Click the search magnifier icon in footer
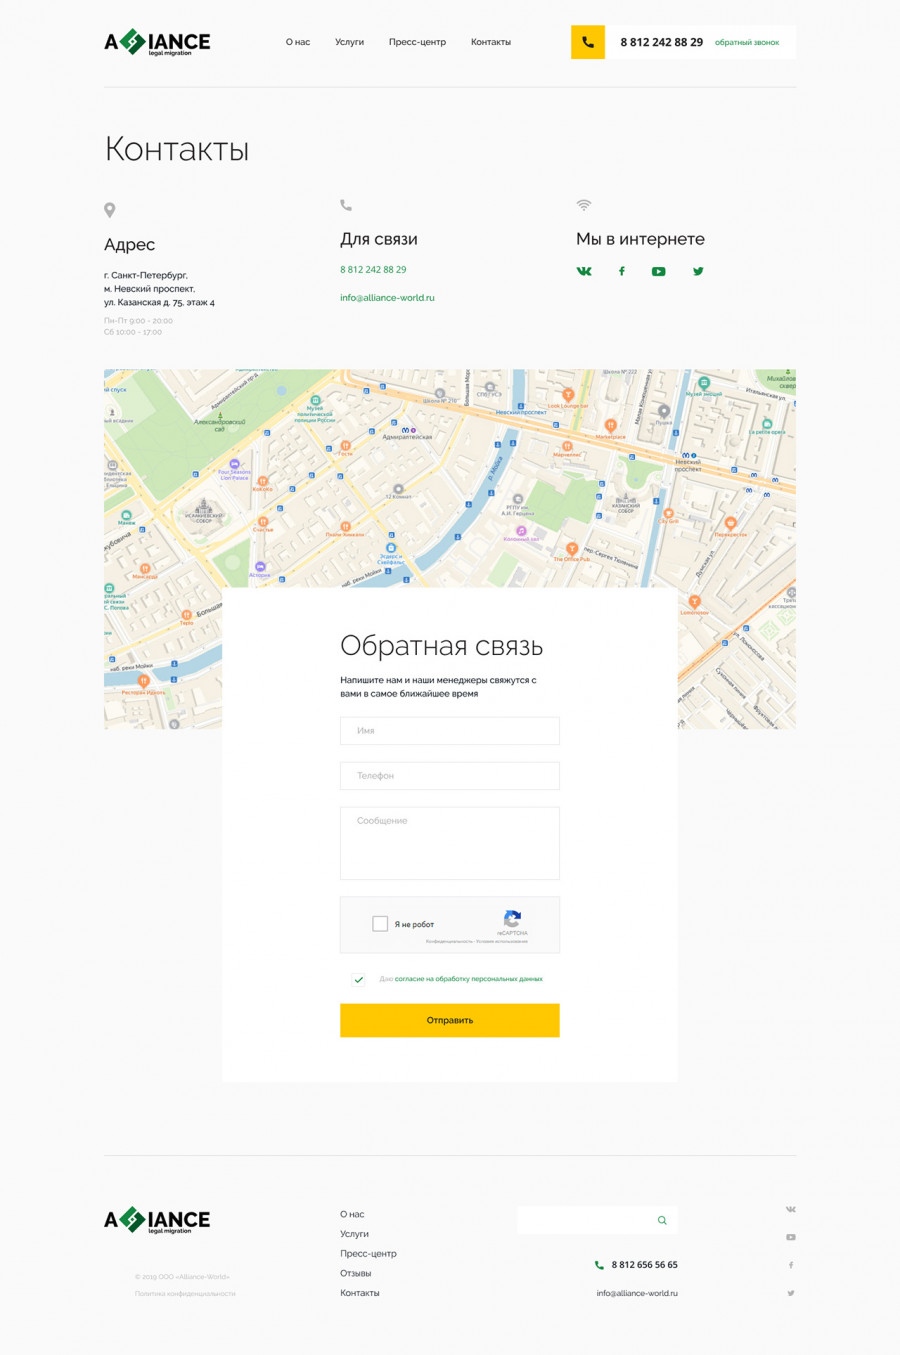The width and height of the screenshot is (900, 1355). (x=662, y=1220)
